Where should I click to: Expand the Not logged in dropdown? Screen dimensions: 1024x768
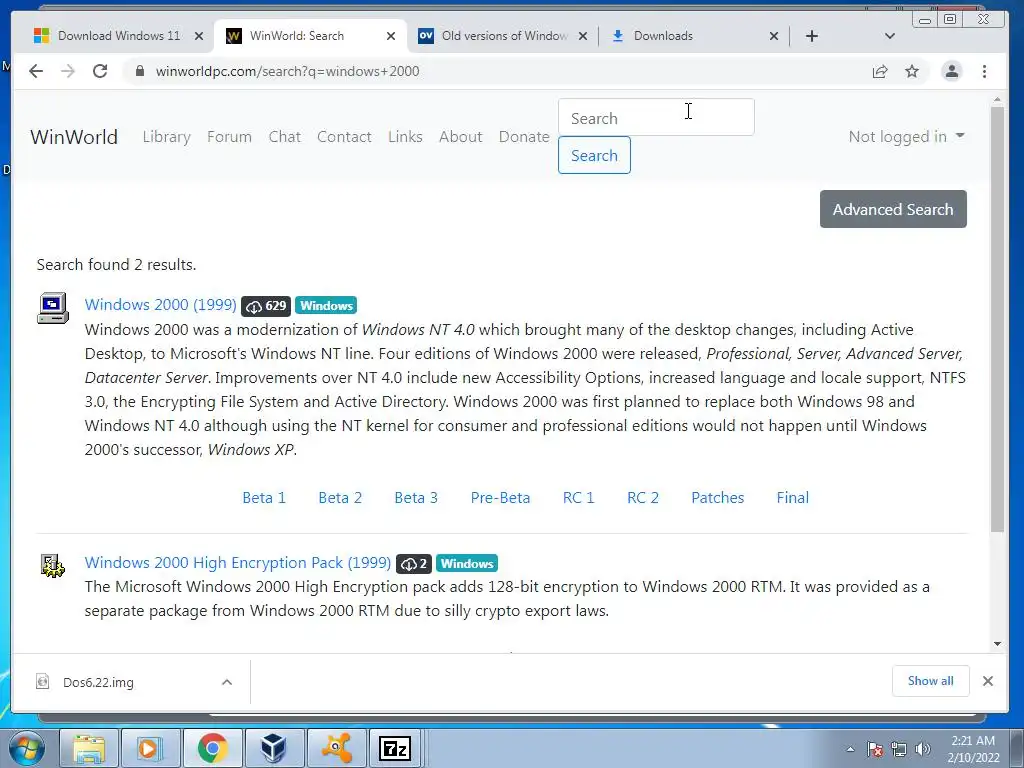point(906,136)
